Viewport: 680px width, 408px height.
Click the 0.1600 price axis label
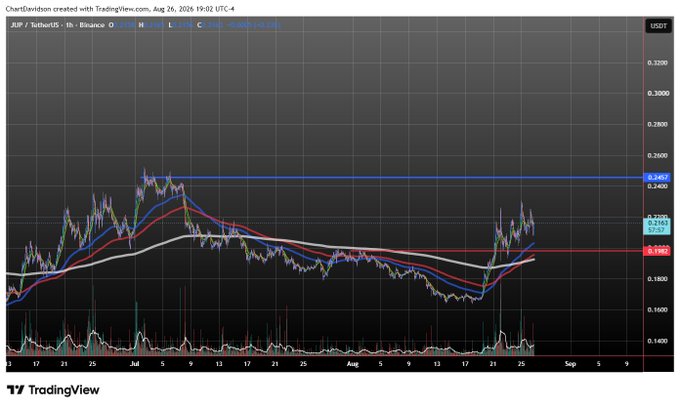657,310
